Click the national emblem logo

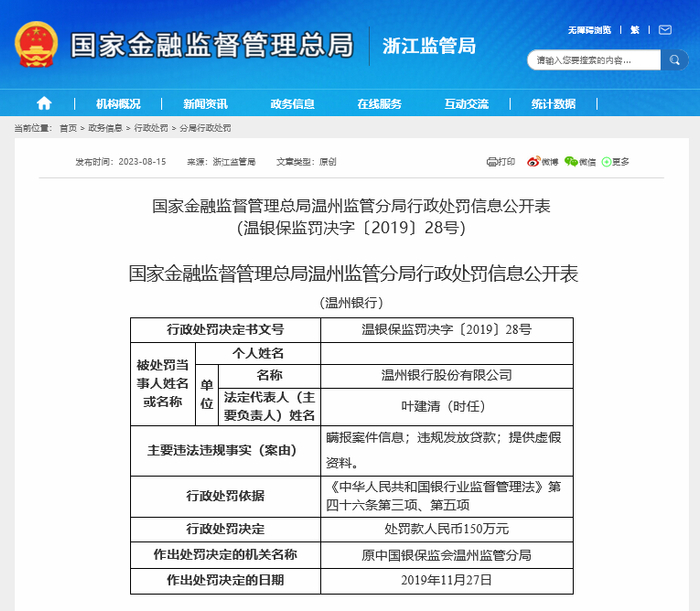tap(36, 45)
